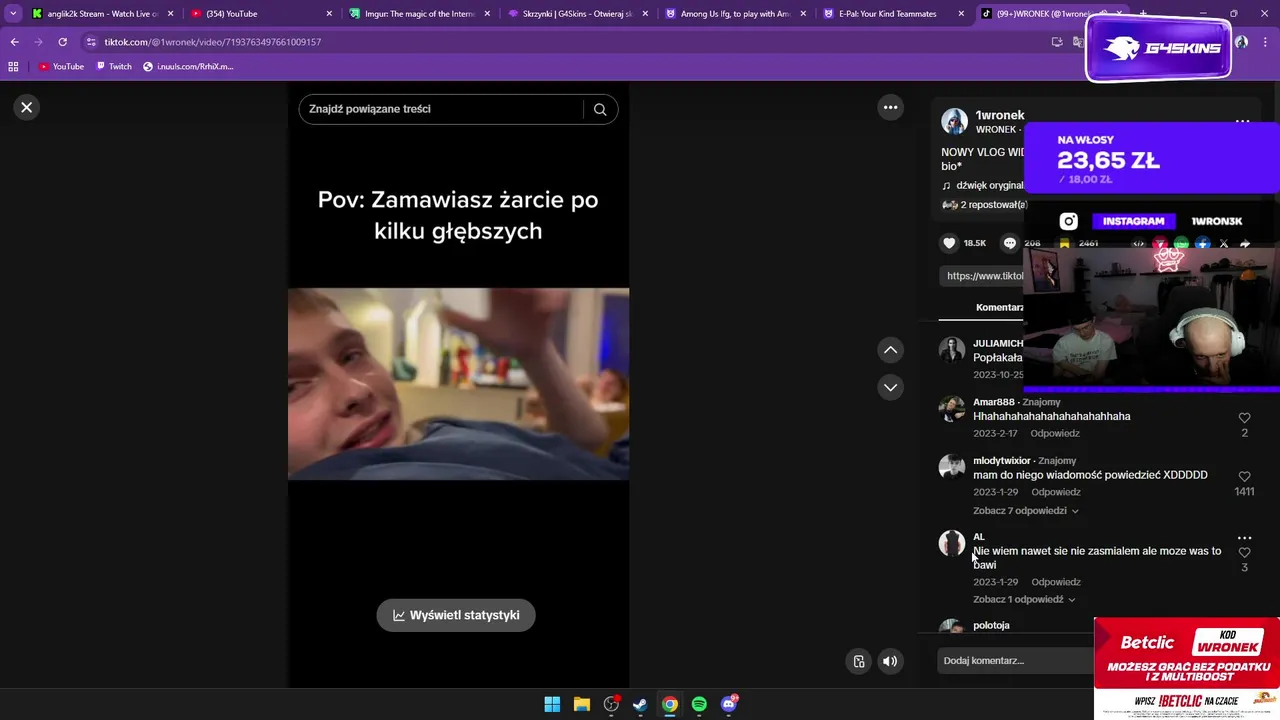Toggle the auto-scroll icon near volume
Screen dimensions: 1280x720
point(859,661)
